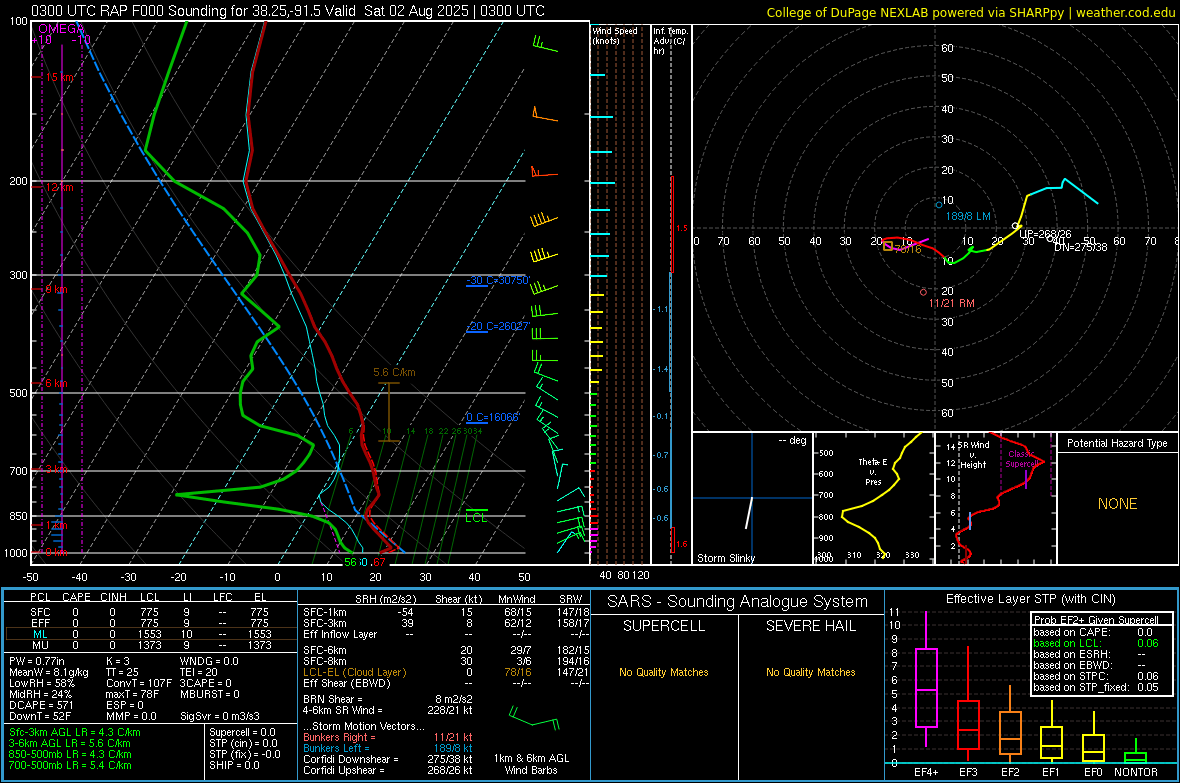This screenshot has height=783, width=1180.
Task: Click the 1km & 6km AGL wind barbs glyph
Action: (x=534, y=717)
